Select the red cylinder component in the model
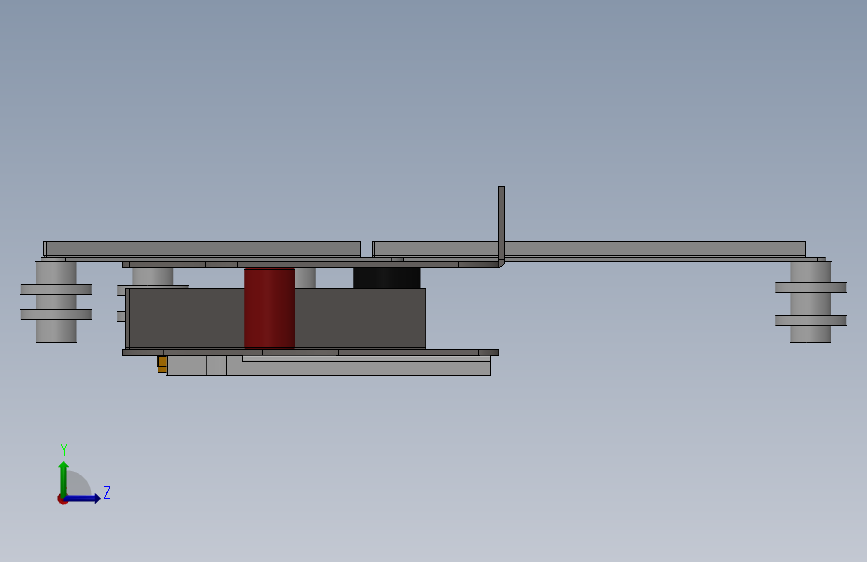Viewport: 867px width, 562px height. 269,308
